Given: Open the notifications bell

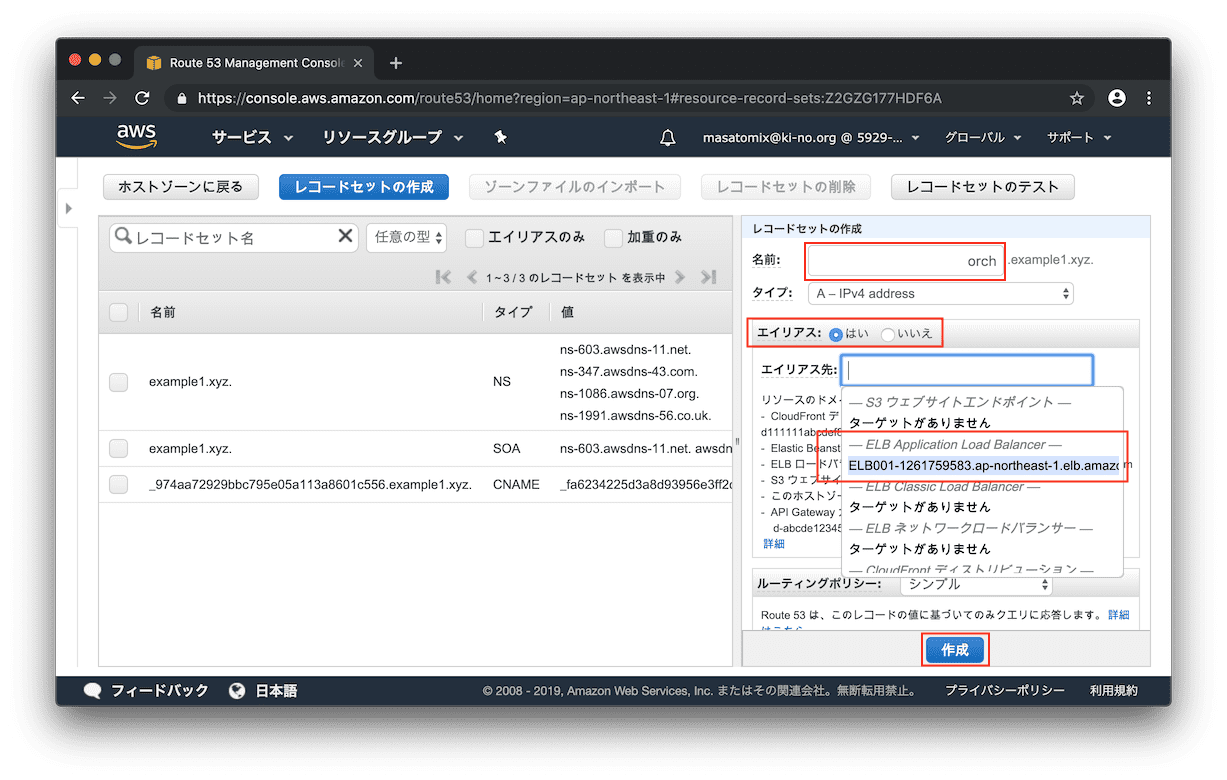Looking at the screenshot, I should (668, 138).
